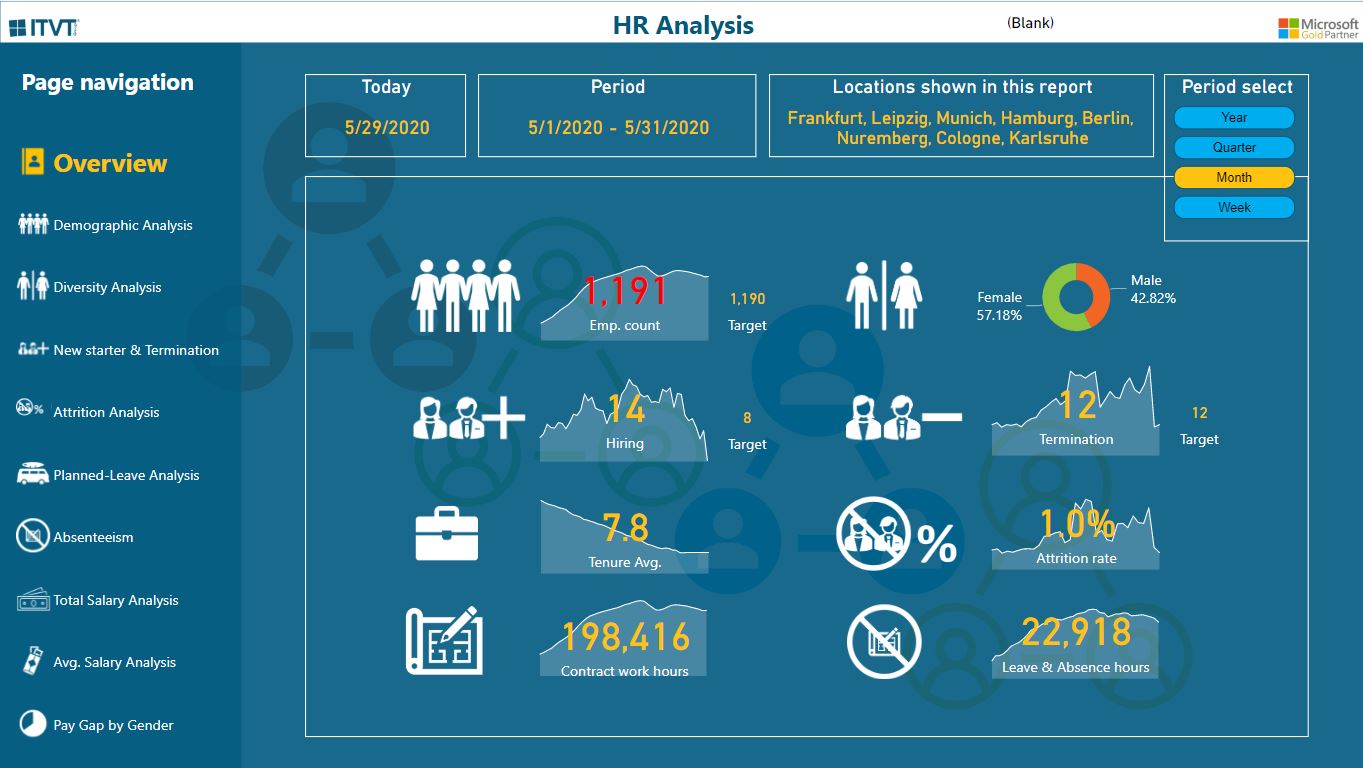The image size is (1363, 768).
Task: Open Pay Gap by Gender page
Action: [x=113, y=725]
